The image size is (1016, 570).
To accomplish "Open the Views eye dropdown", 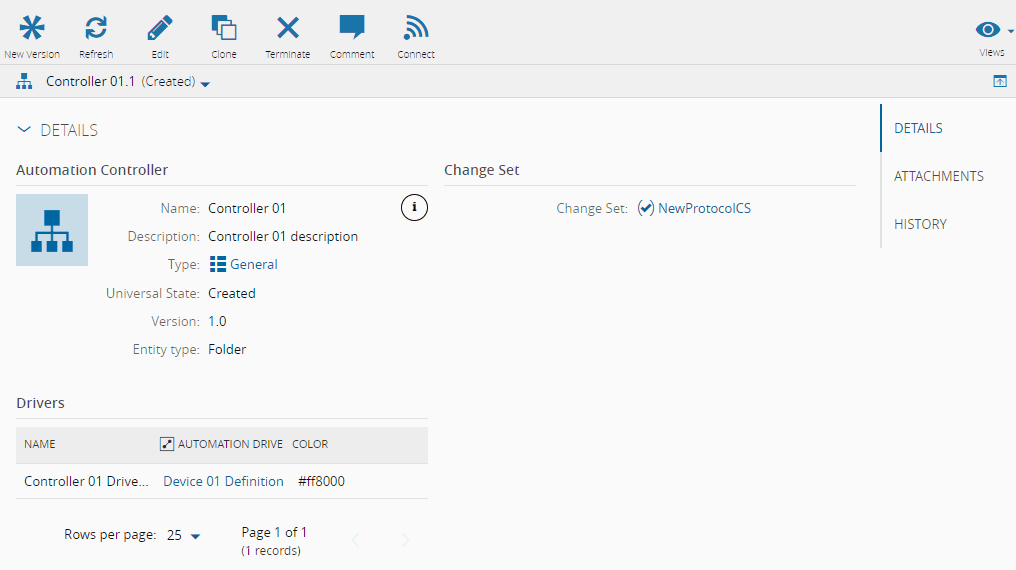I will 992,31.
